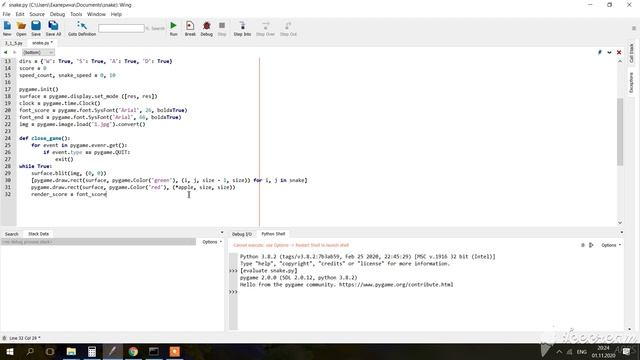Save all files with the Save All icon
Screen dimensions: 640x360
tap(53, 29)
